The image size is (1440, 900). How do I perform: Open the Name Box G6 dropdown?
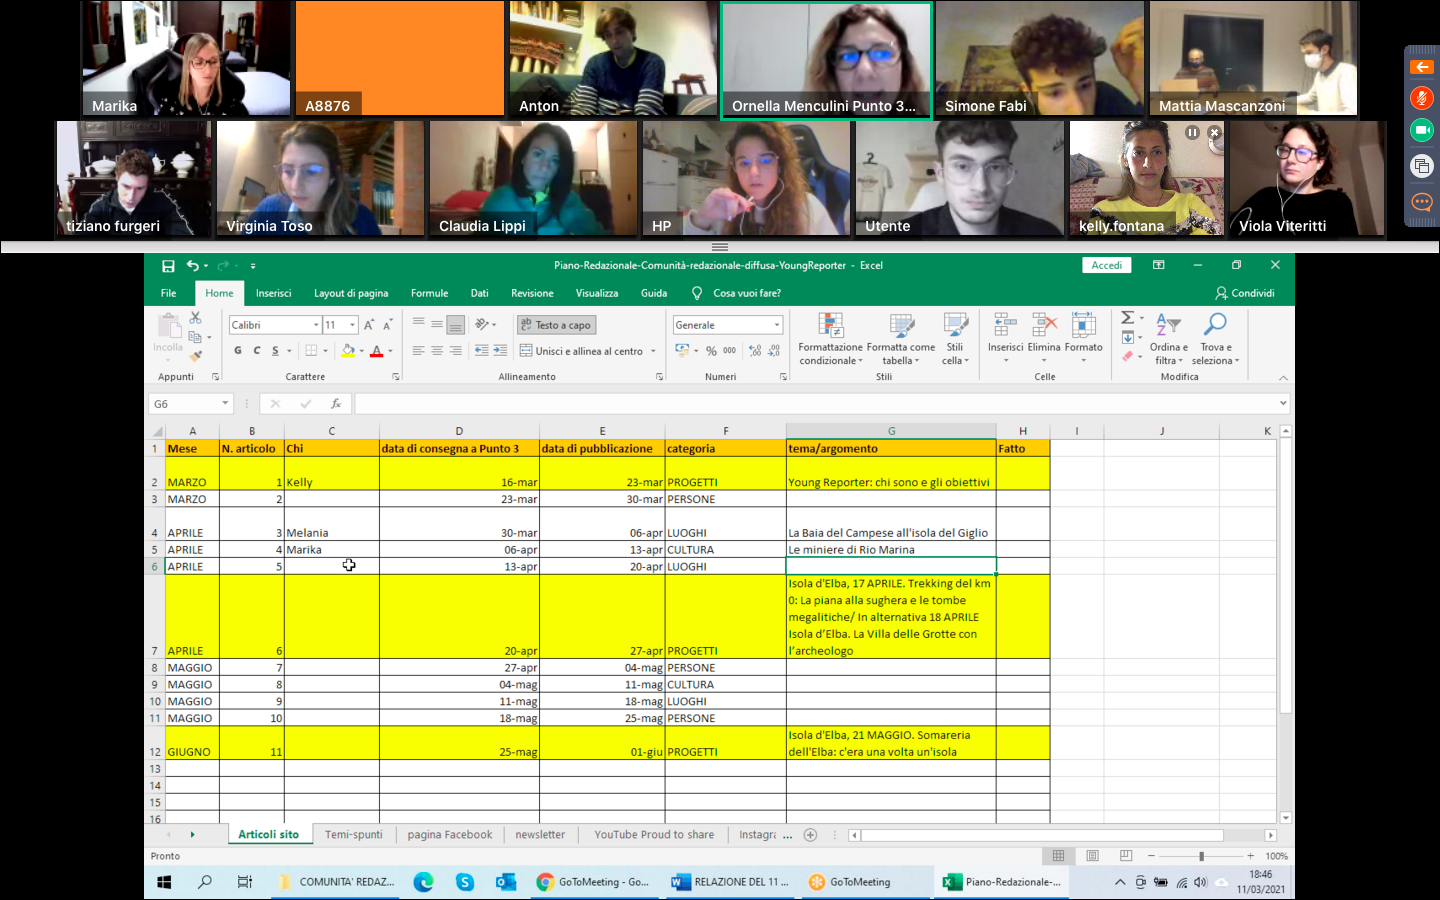225,404
